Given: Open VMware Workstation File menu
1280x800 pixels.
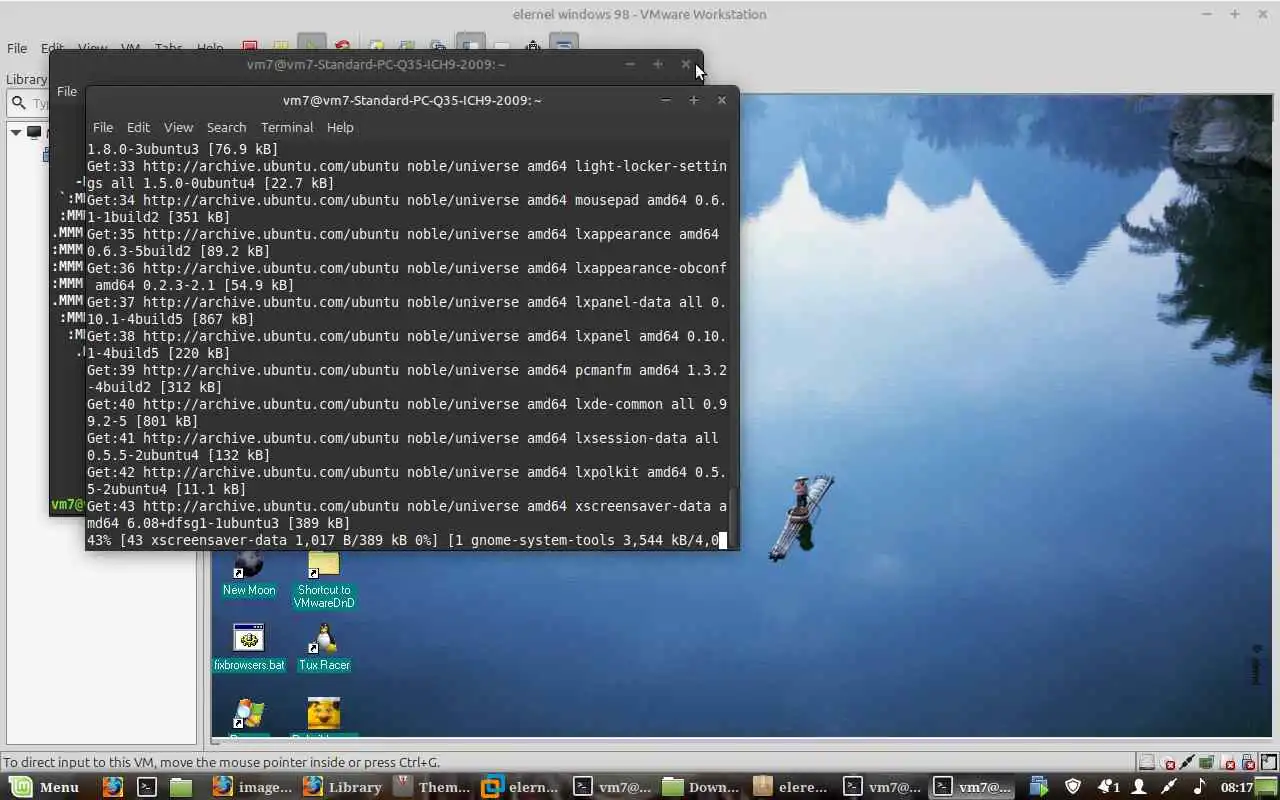Looking at the screenshot, I should 17,48.
